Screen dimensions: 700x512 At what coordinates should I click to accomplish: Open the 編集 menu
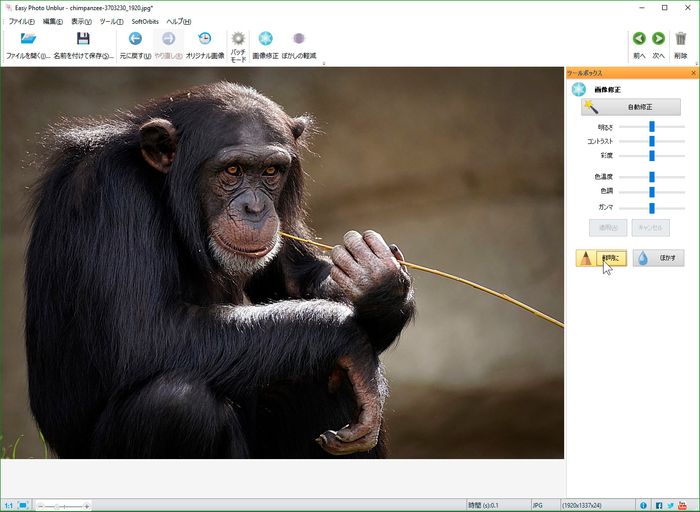point(54,21)
